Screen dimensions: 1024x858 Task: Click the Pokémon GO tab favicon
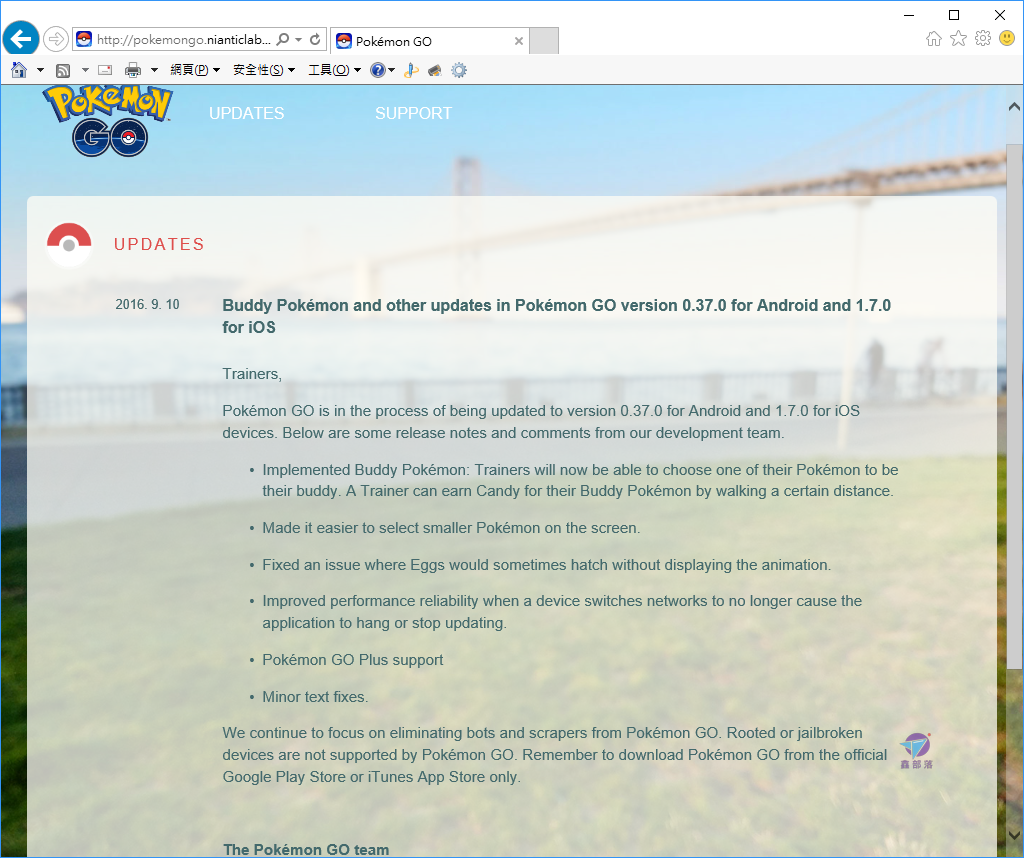pyautogui.click(x=344, y=41)
